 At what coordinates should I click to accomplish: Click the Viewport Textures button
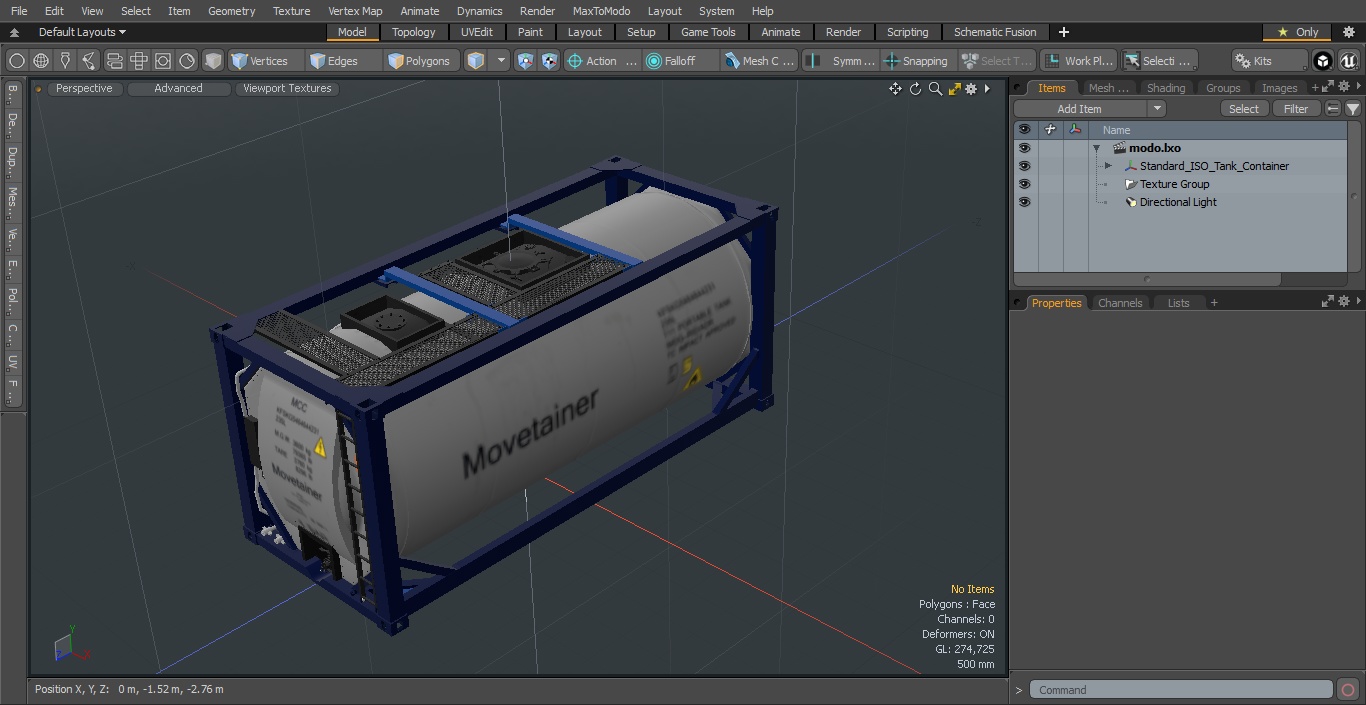tap(287, 88)
